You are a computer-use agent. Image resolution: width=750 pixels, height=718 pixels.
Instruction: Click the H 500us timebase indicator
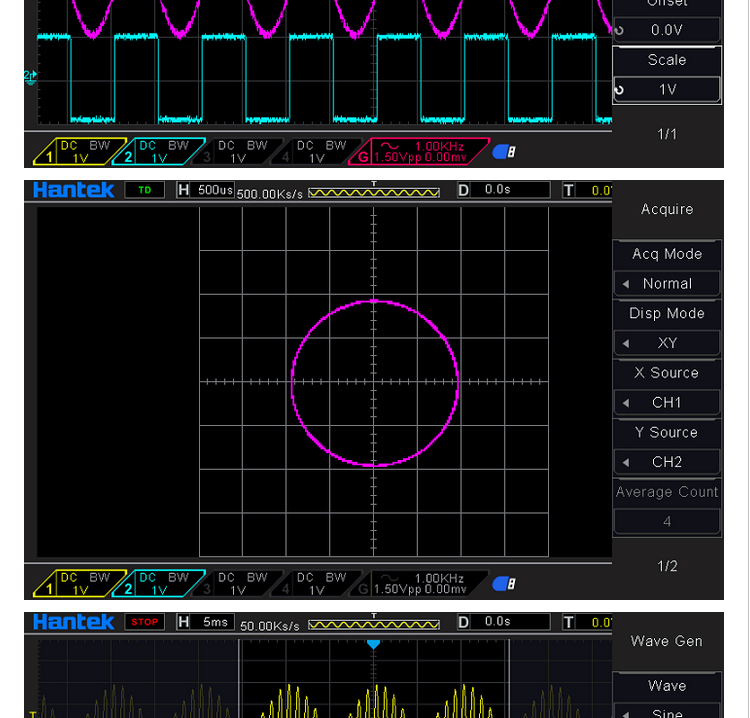click(205, 190)
